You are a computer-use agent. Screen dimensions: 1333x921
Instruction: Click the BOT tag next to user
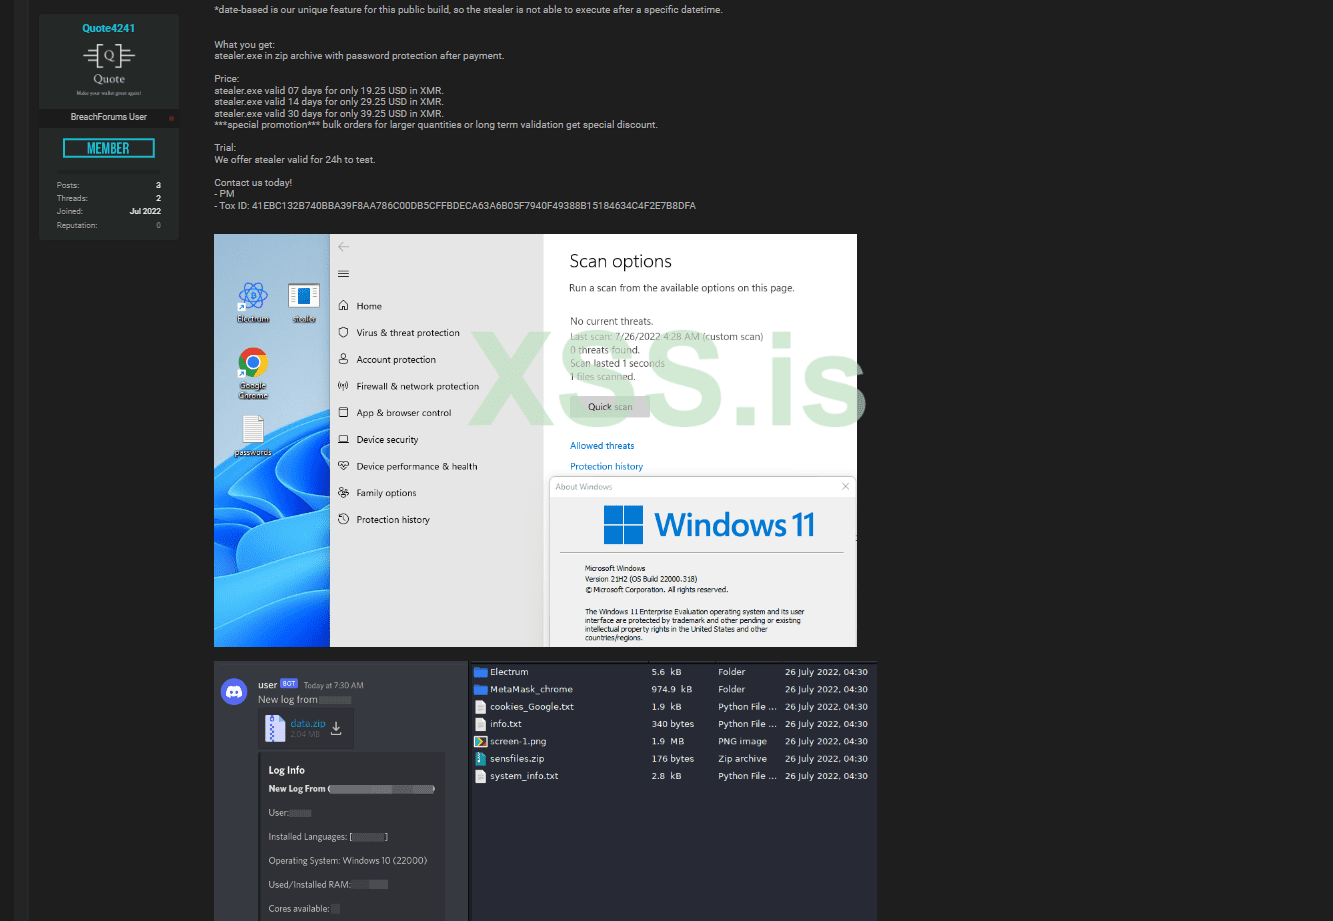(289, 684)
